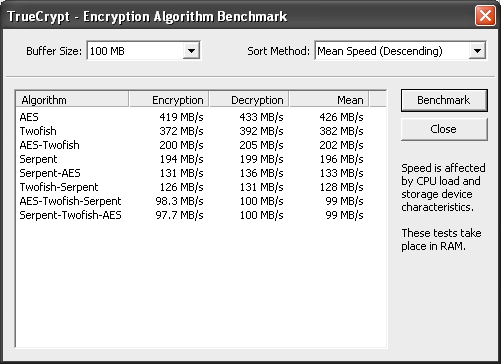501x364 pixels.
Task: Click the 100 MB buffer size field
Action: pyautogui.click(x=144, y=51)
